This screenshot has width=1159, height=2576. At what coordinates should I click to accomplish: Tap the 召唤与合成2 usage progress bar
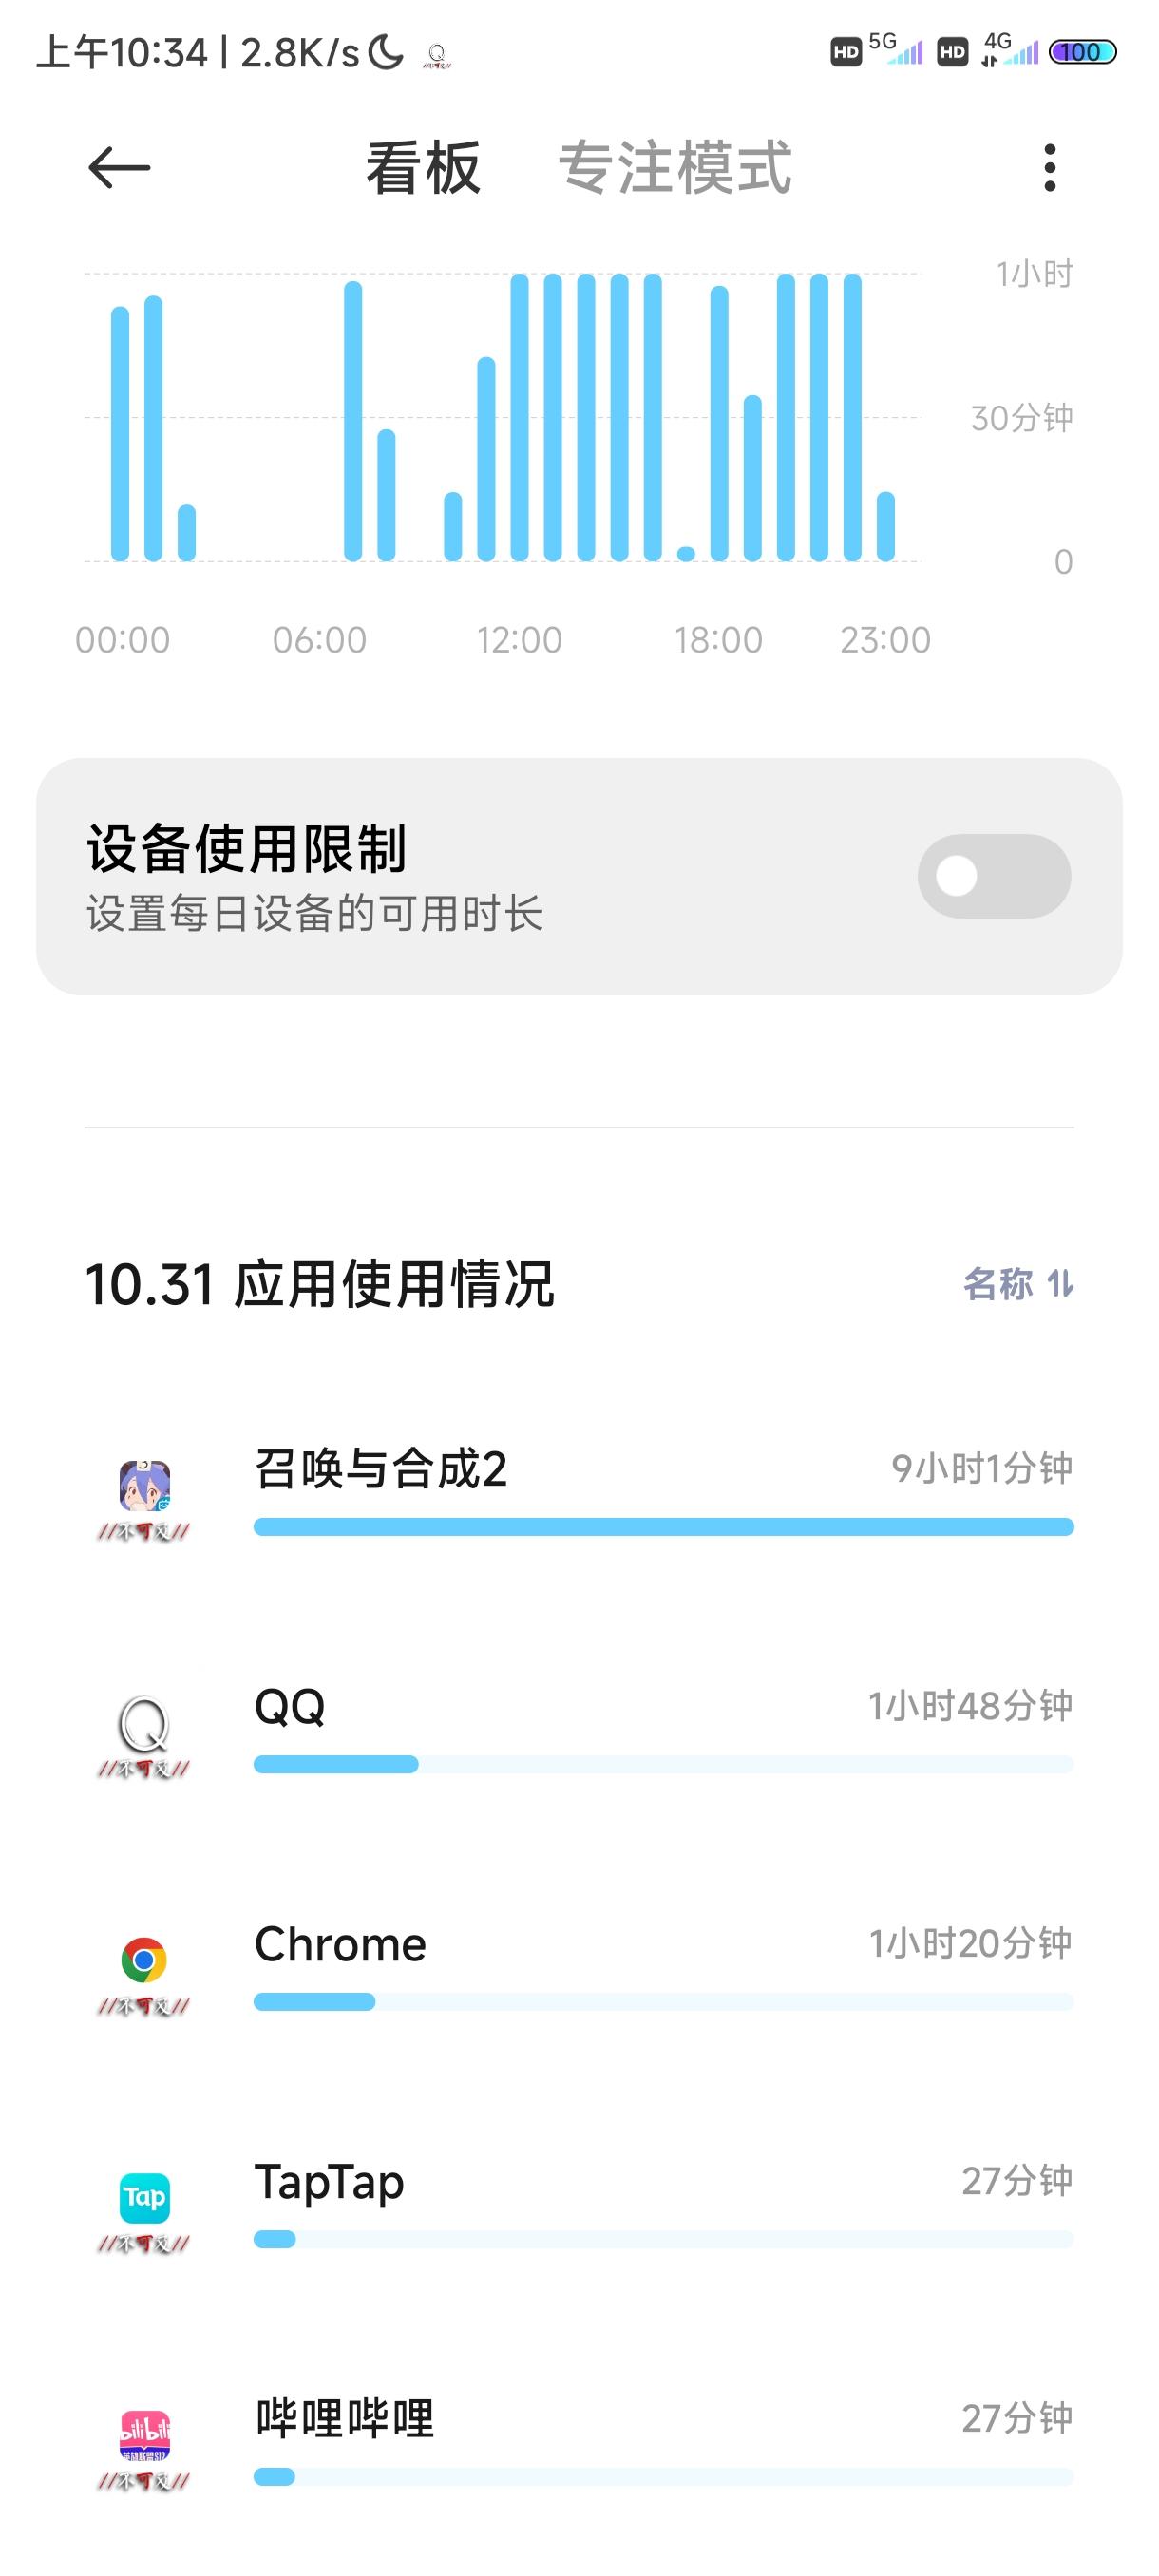pyautogui.click(x=663, y=1527)
